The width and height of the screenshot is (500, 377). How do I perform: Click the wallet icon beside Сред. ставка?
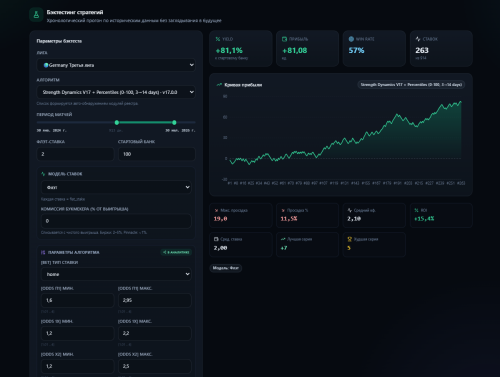pos(216,239)
